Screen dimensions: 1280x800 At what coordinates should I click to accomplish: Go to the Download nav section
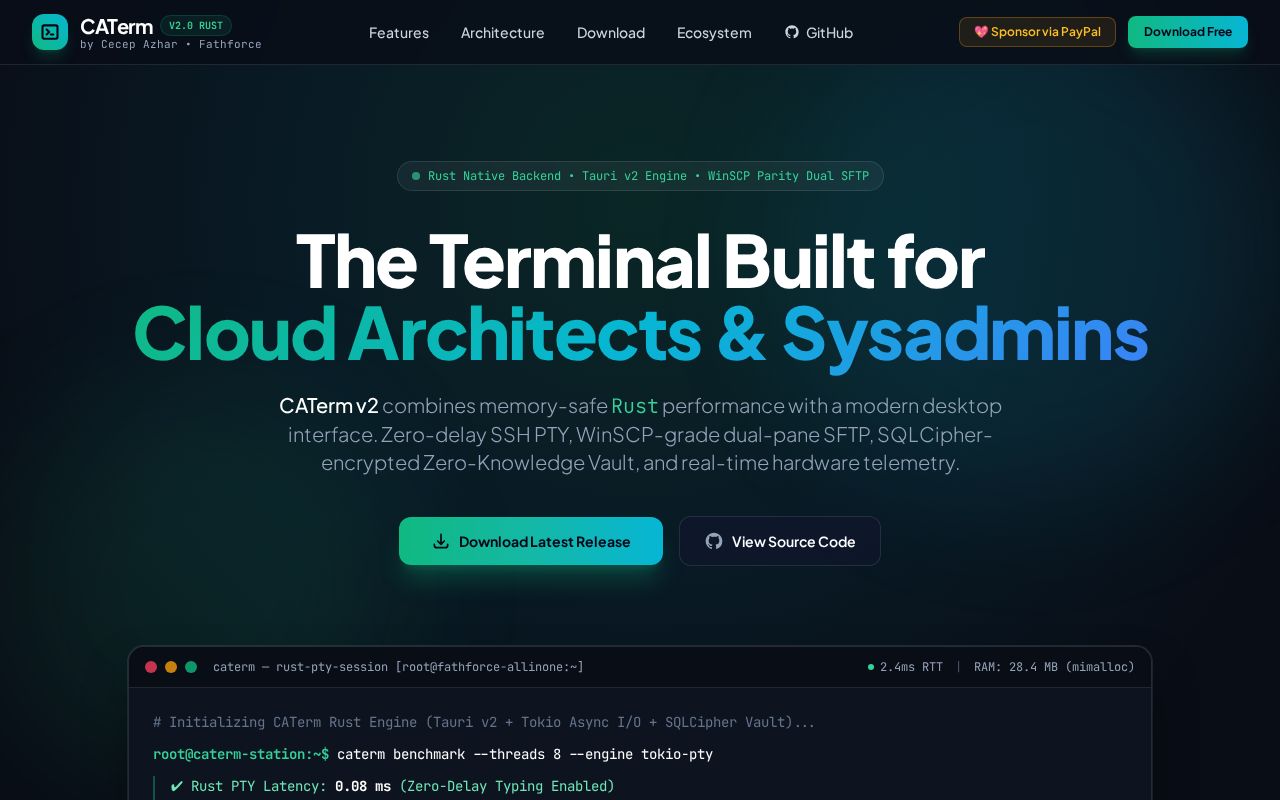point(611,33)
